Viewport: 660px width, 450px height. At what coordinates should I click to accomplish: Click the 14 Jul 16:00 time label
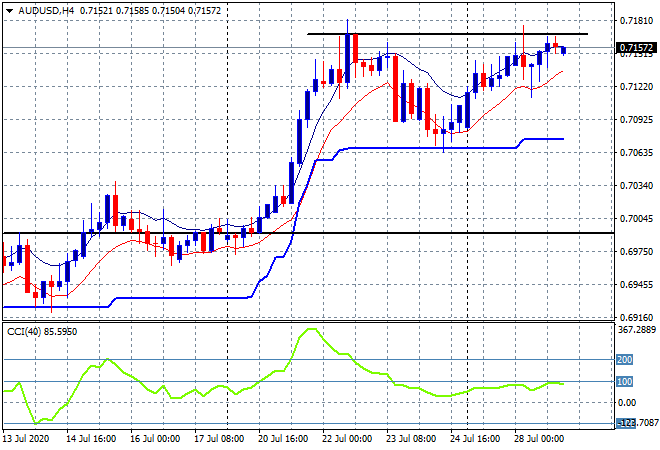pyautogui.click(x=91, y=439)
